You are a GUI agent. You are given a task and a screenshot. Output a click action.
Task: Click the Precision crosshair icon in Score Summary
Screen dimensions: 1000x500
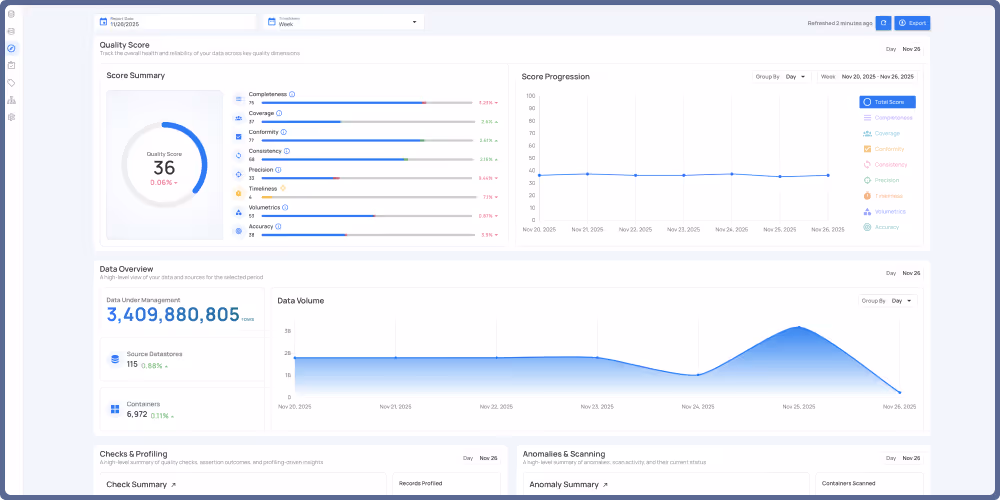[x=239, y=174]
